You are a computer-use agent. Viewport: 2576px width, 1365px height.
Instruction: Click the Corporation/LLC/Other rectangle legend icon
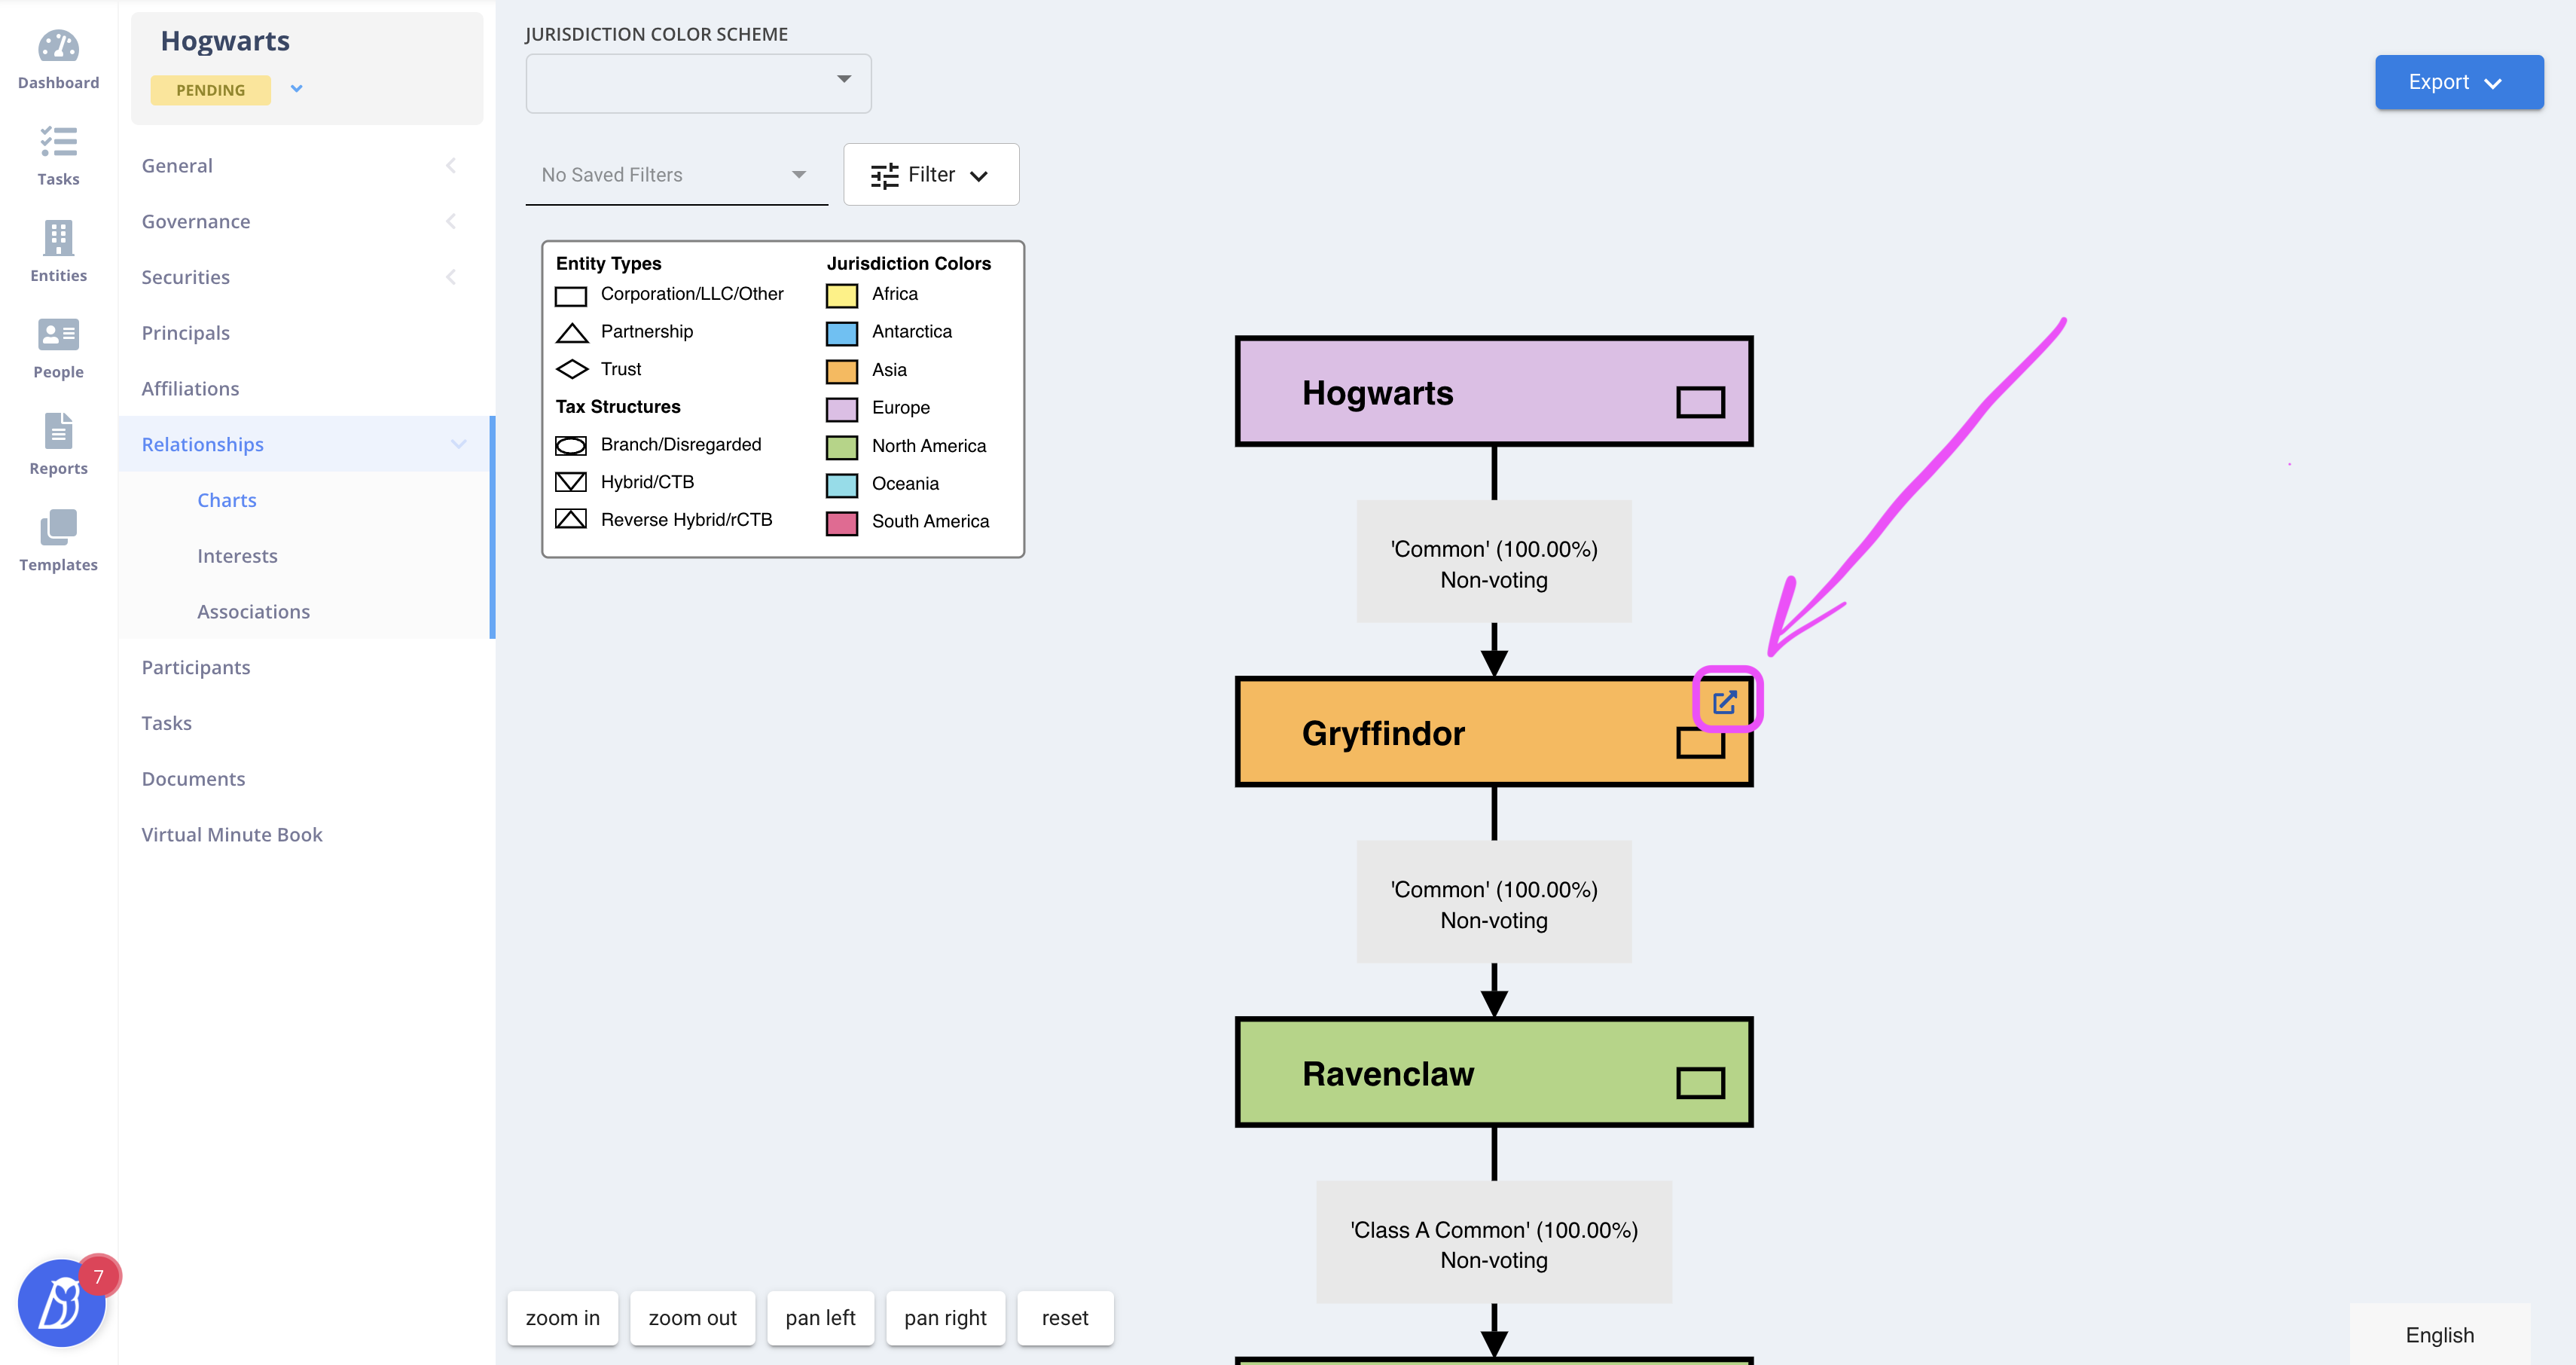(x=571, y=296)
